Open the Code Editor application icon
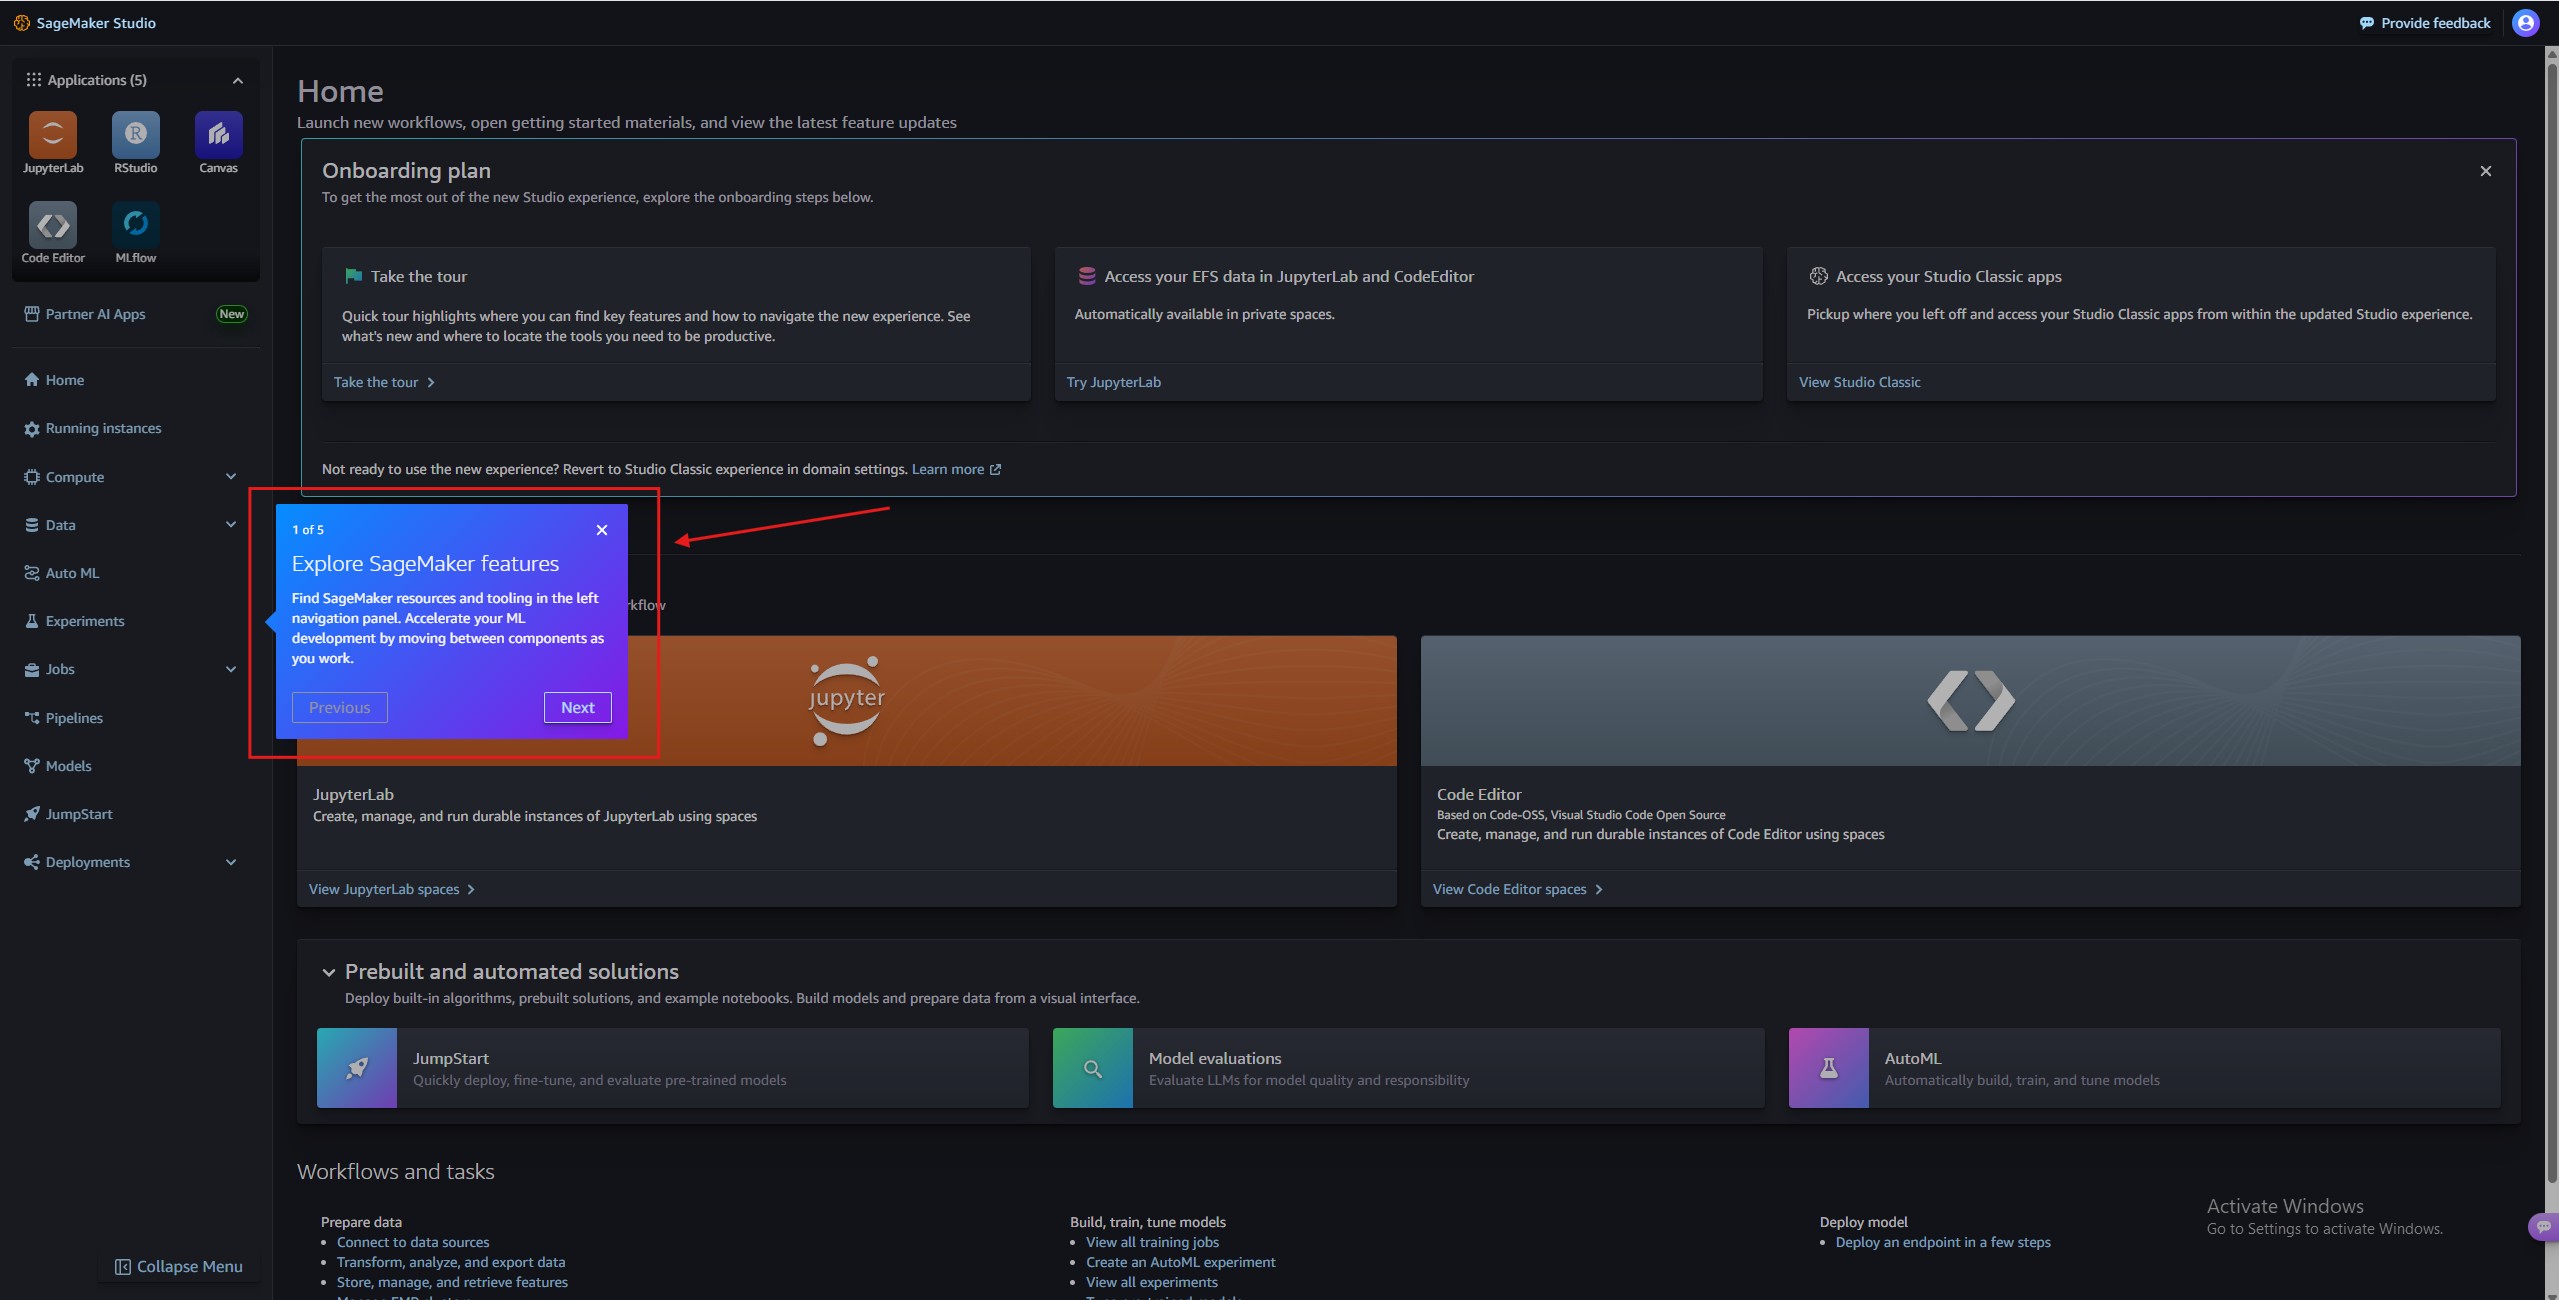The image size is (2559, 1300). click(x=53, y=225)
